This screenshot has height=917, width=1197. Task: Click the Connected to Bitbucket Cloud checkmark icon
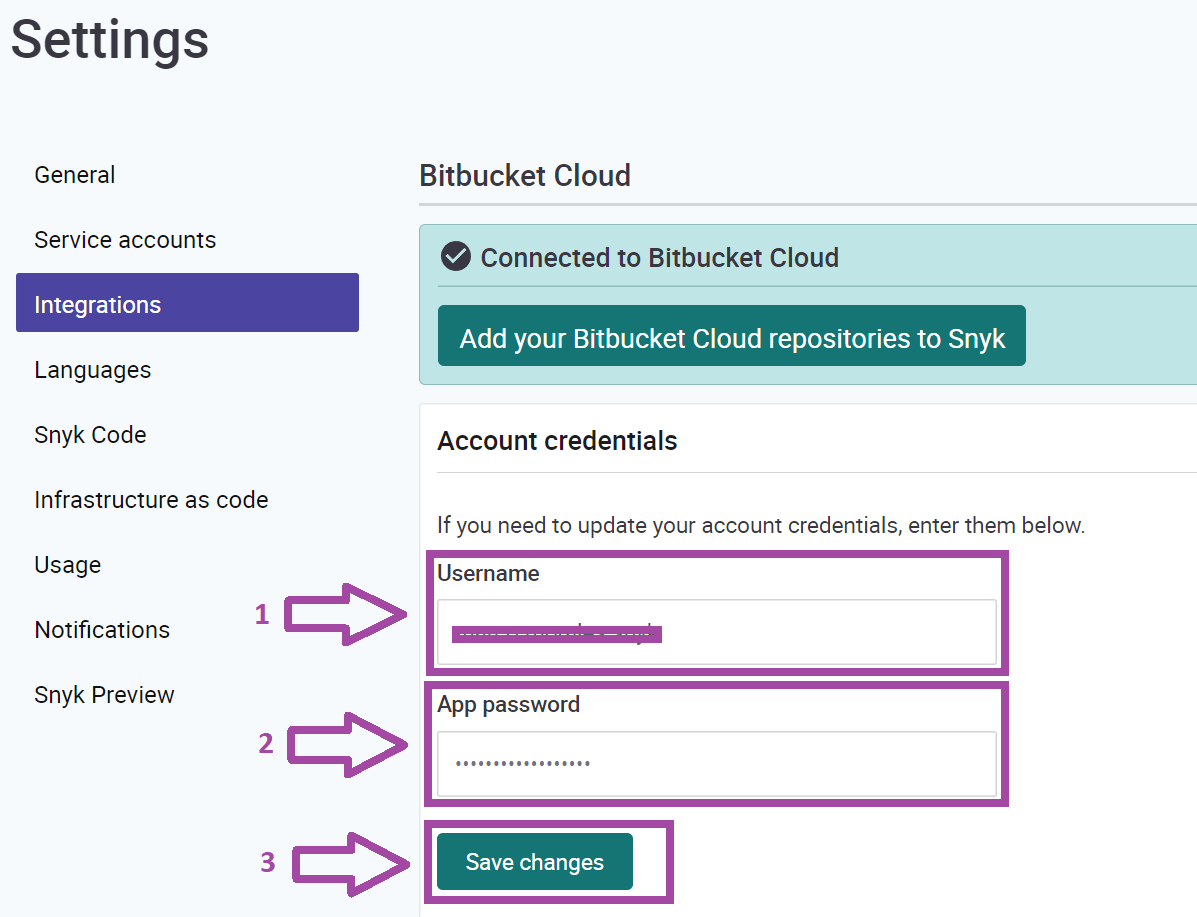coord(455,257)
